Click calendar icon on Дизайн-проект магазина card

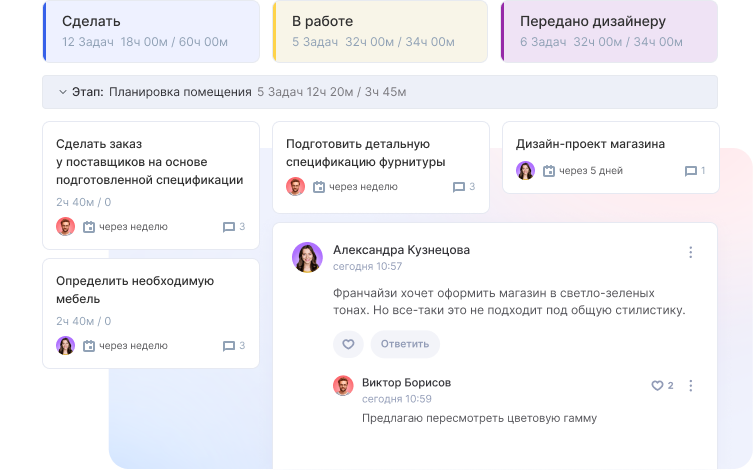coord(548,171)
